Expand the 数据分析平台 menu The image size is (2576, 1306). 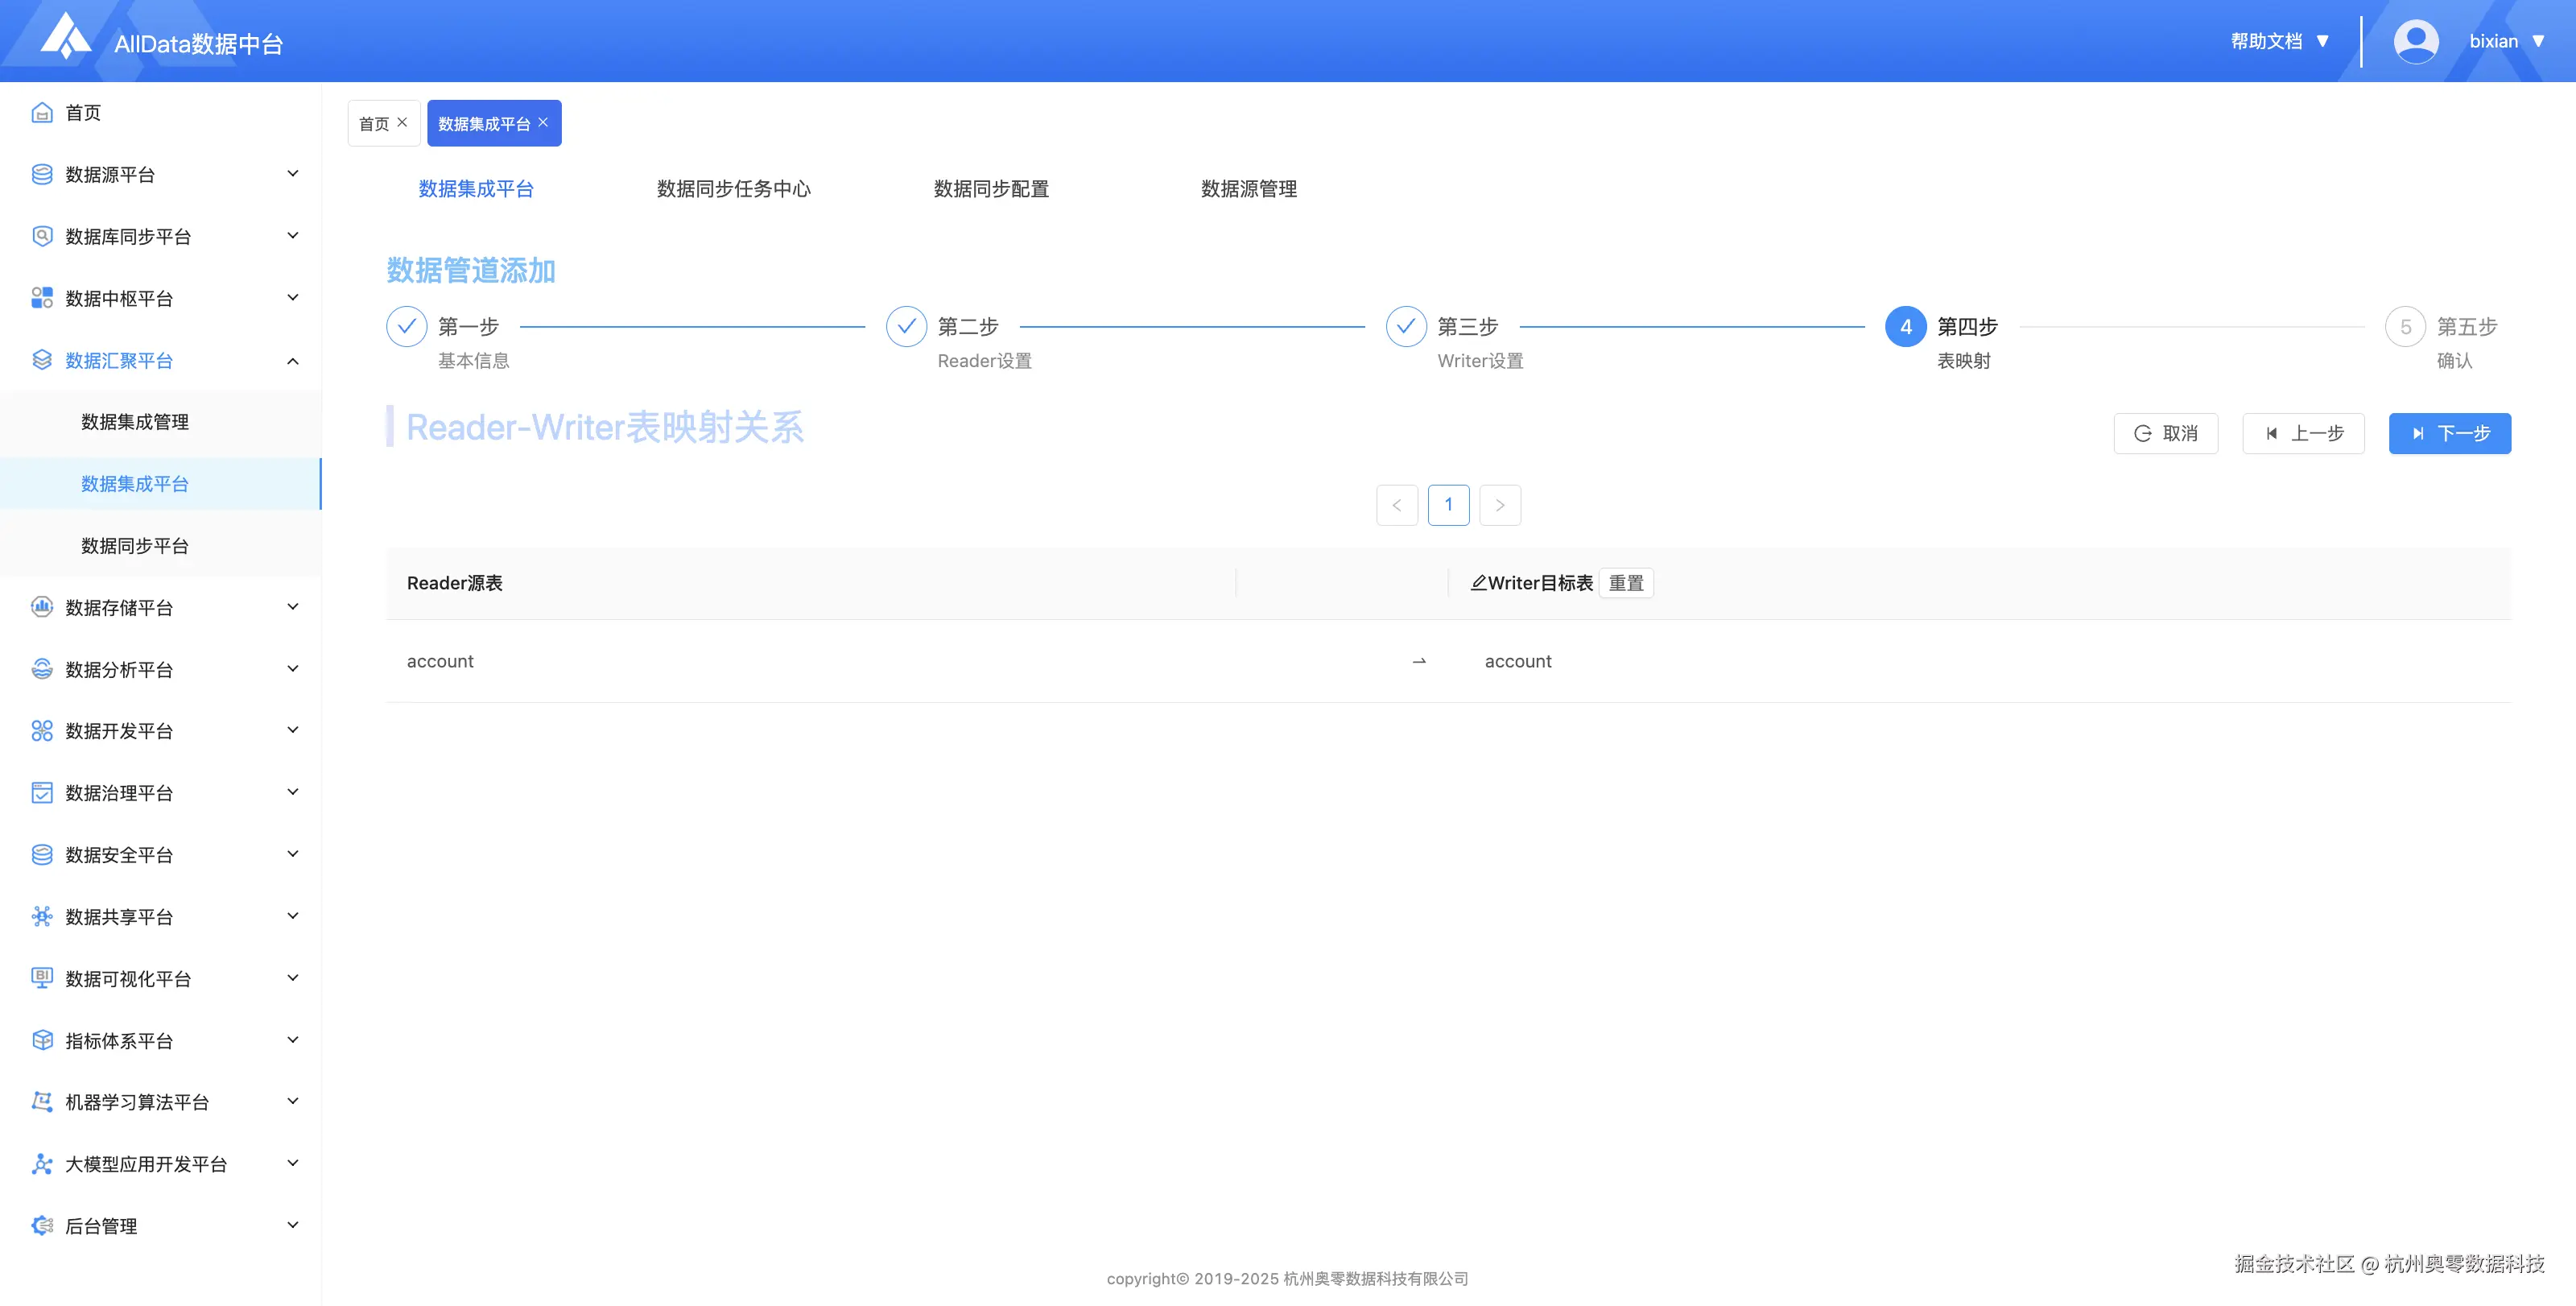click(x=292, y=668)
